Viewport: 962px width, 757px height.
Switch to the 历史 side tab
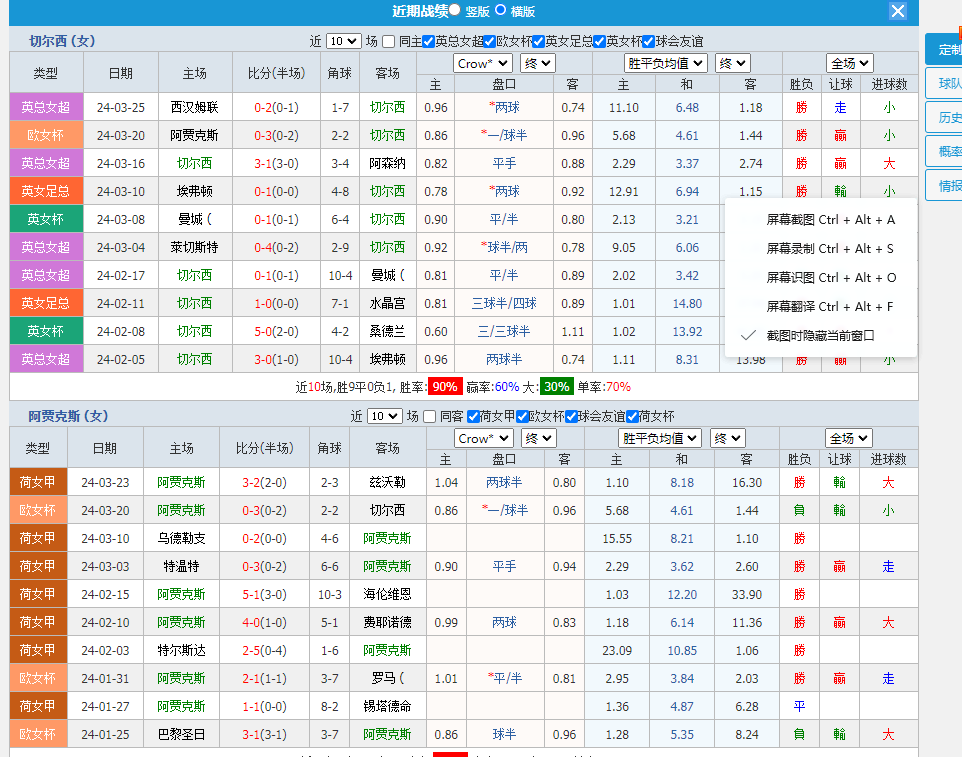(946, 118)
